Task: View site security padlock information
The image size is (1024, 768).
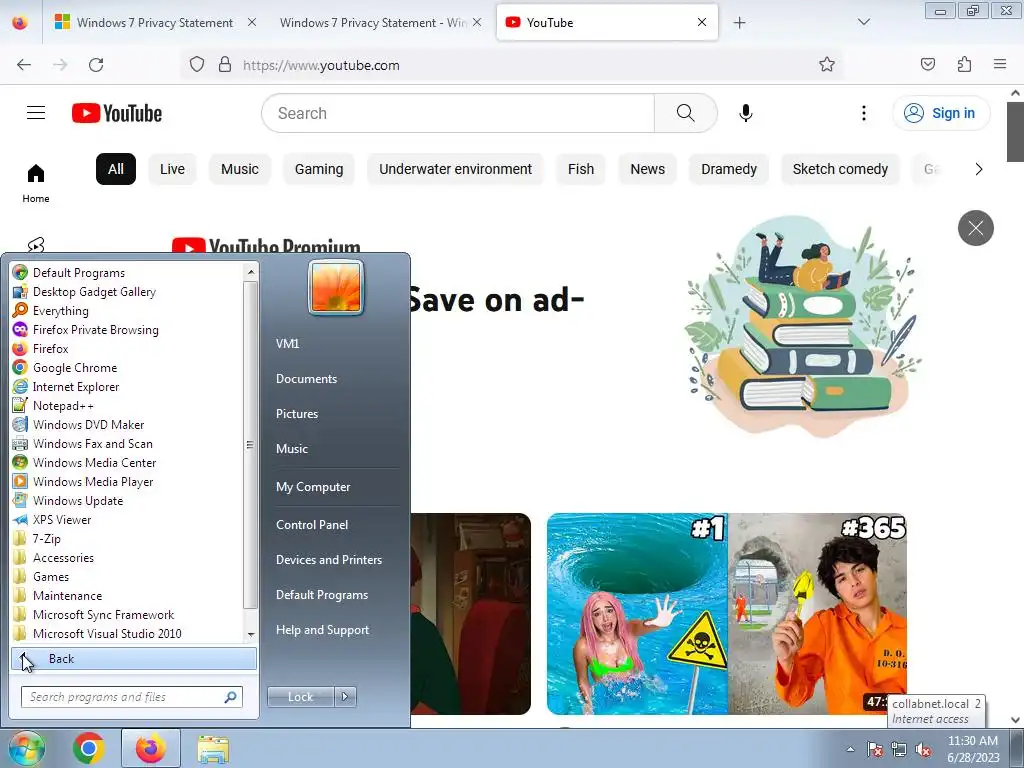Action: 225,65
